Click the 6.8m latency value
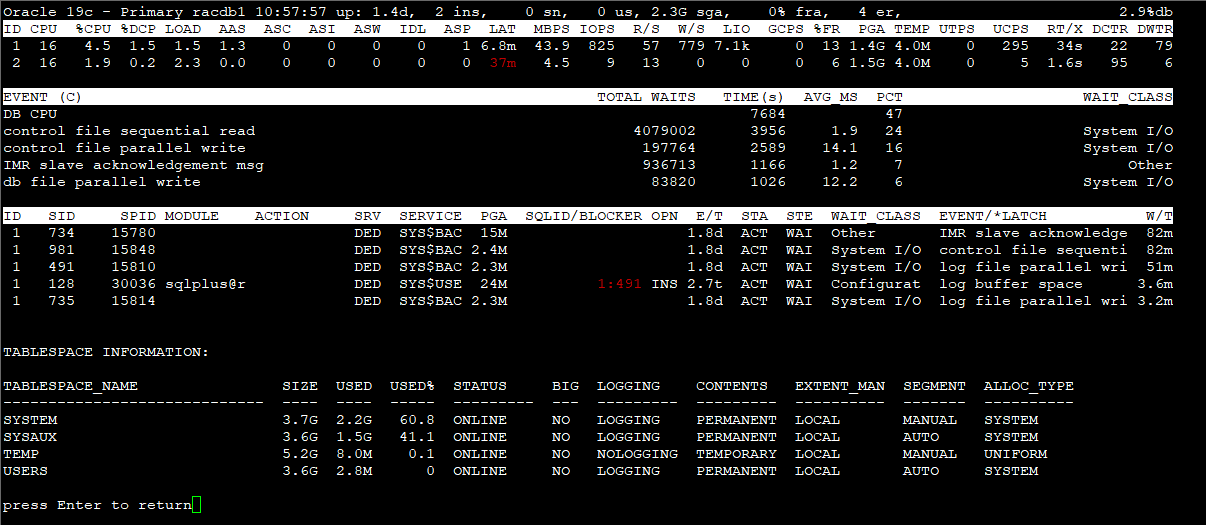Viewport: 1206px width, 525px height. click(x=498, y=46)
